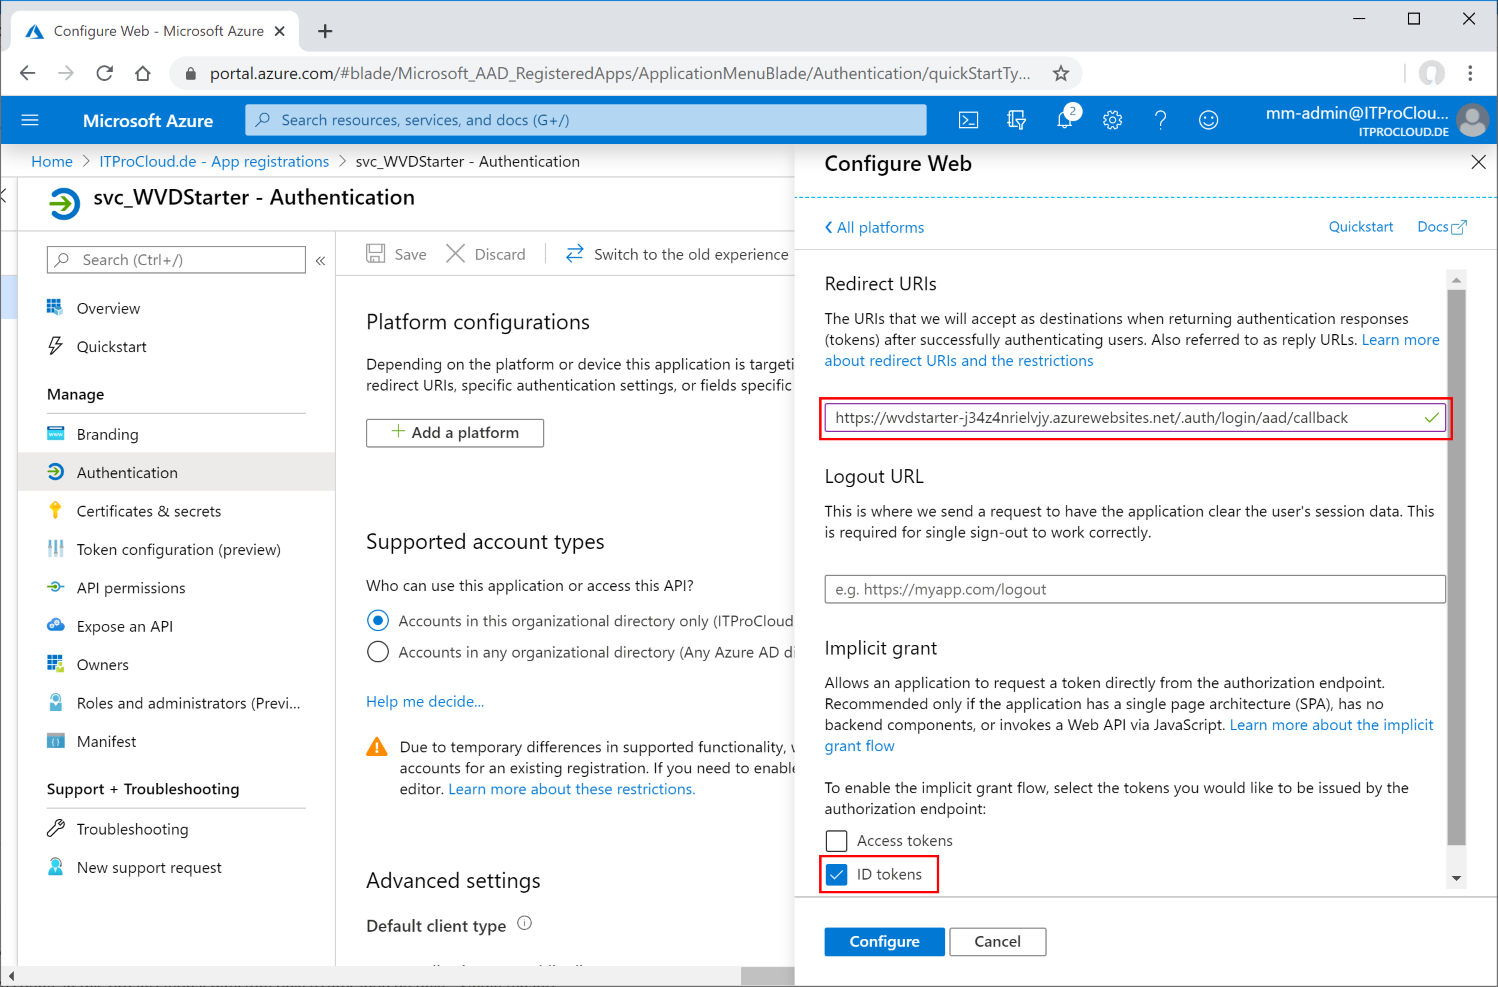The image size is (1498, 987).
Task: Open the Docs external link
Action: (1441, 227)
